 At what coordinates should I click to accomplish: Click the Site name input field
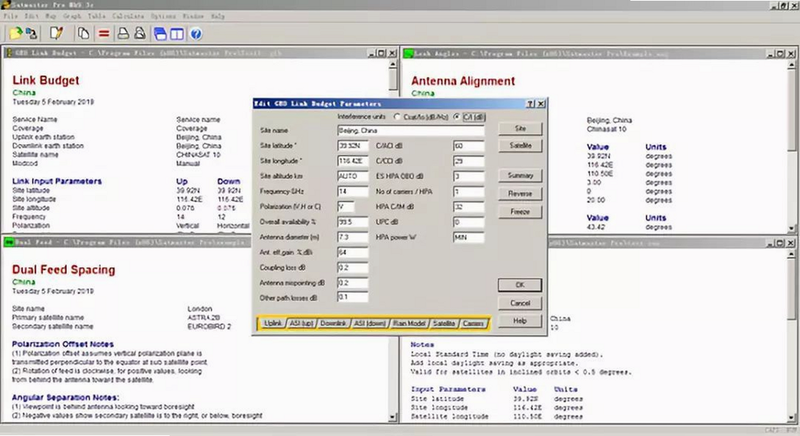411,131
